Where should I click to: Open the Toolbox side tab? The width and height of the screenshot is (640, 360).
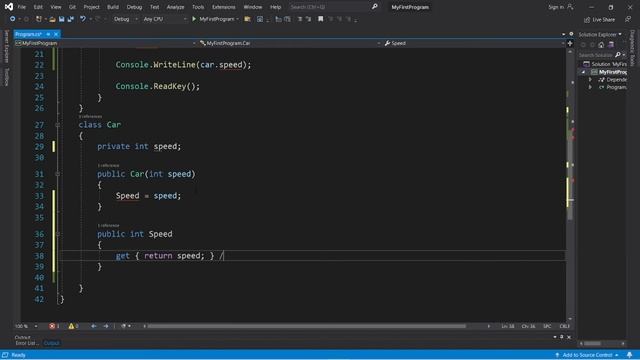click(7, 77)
